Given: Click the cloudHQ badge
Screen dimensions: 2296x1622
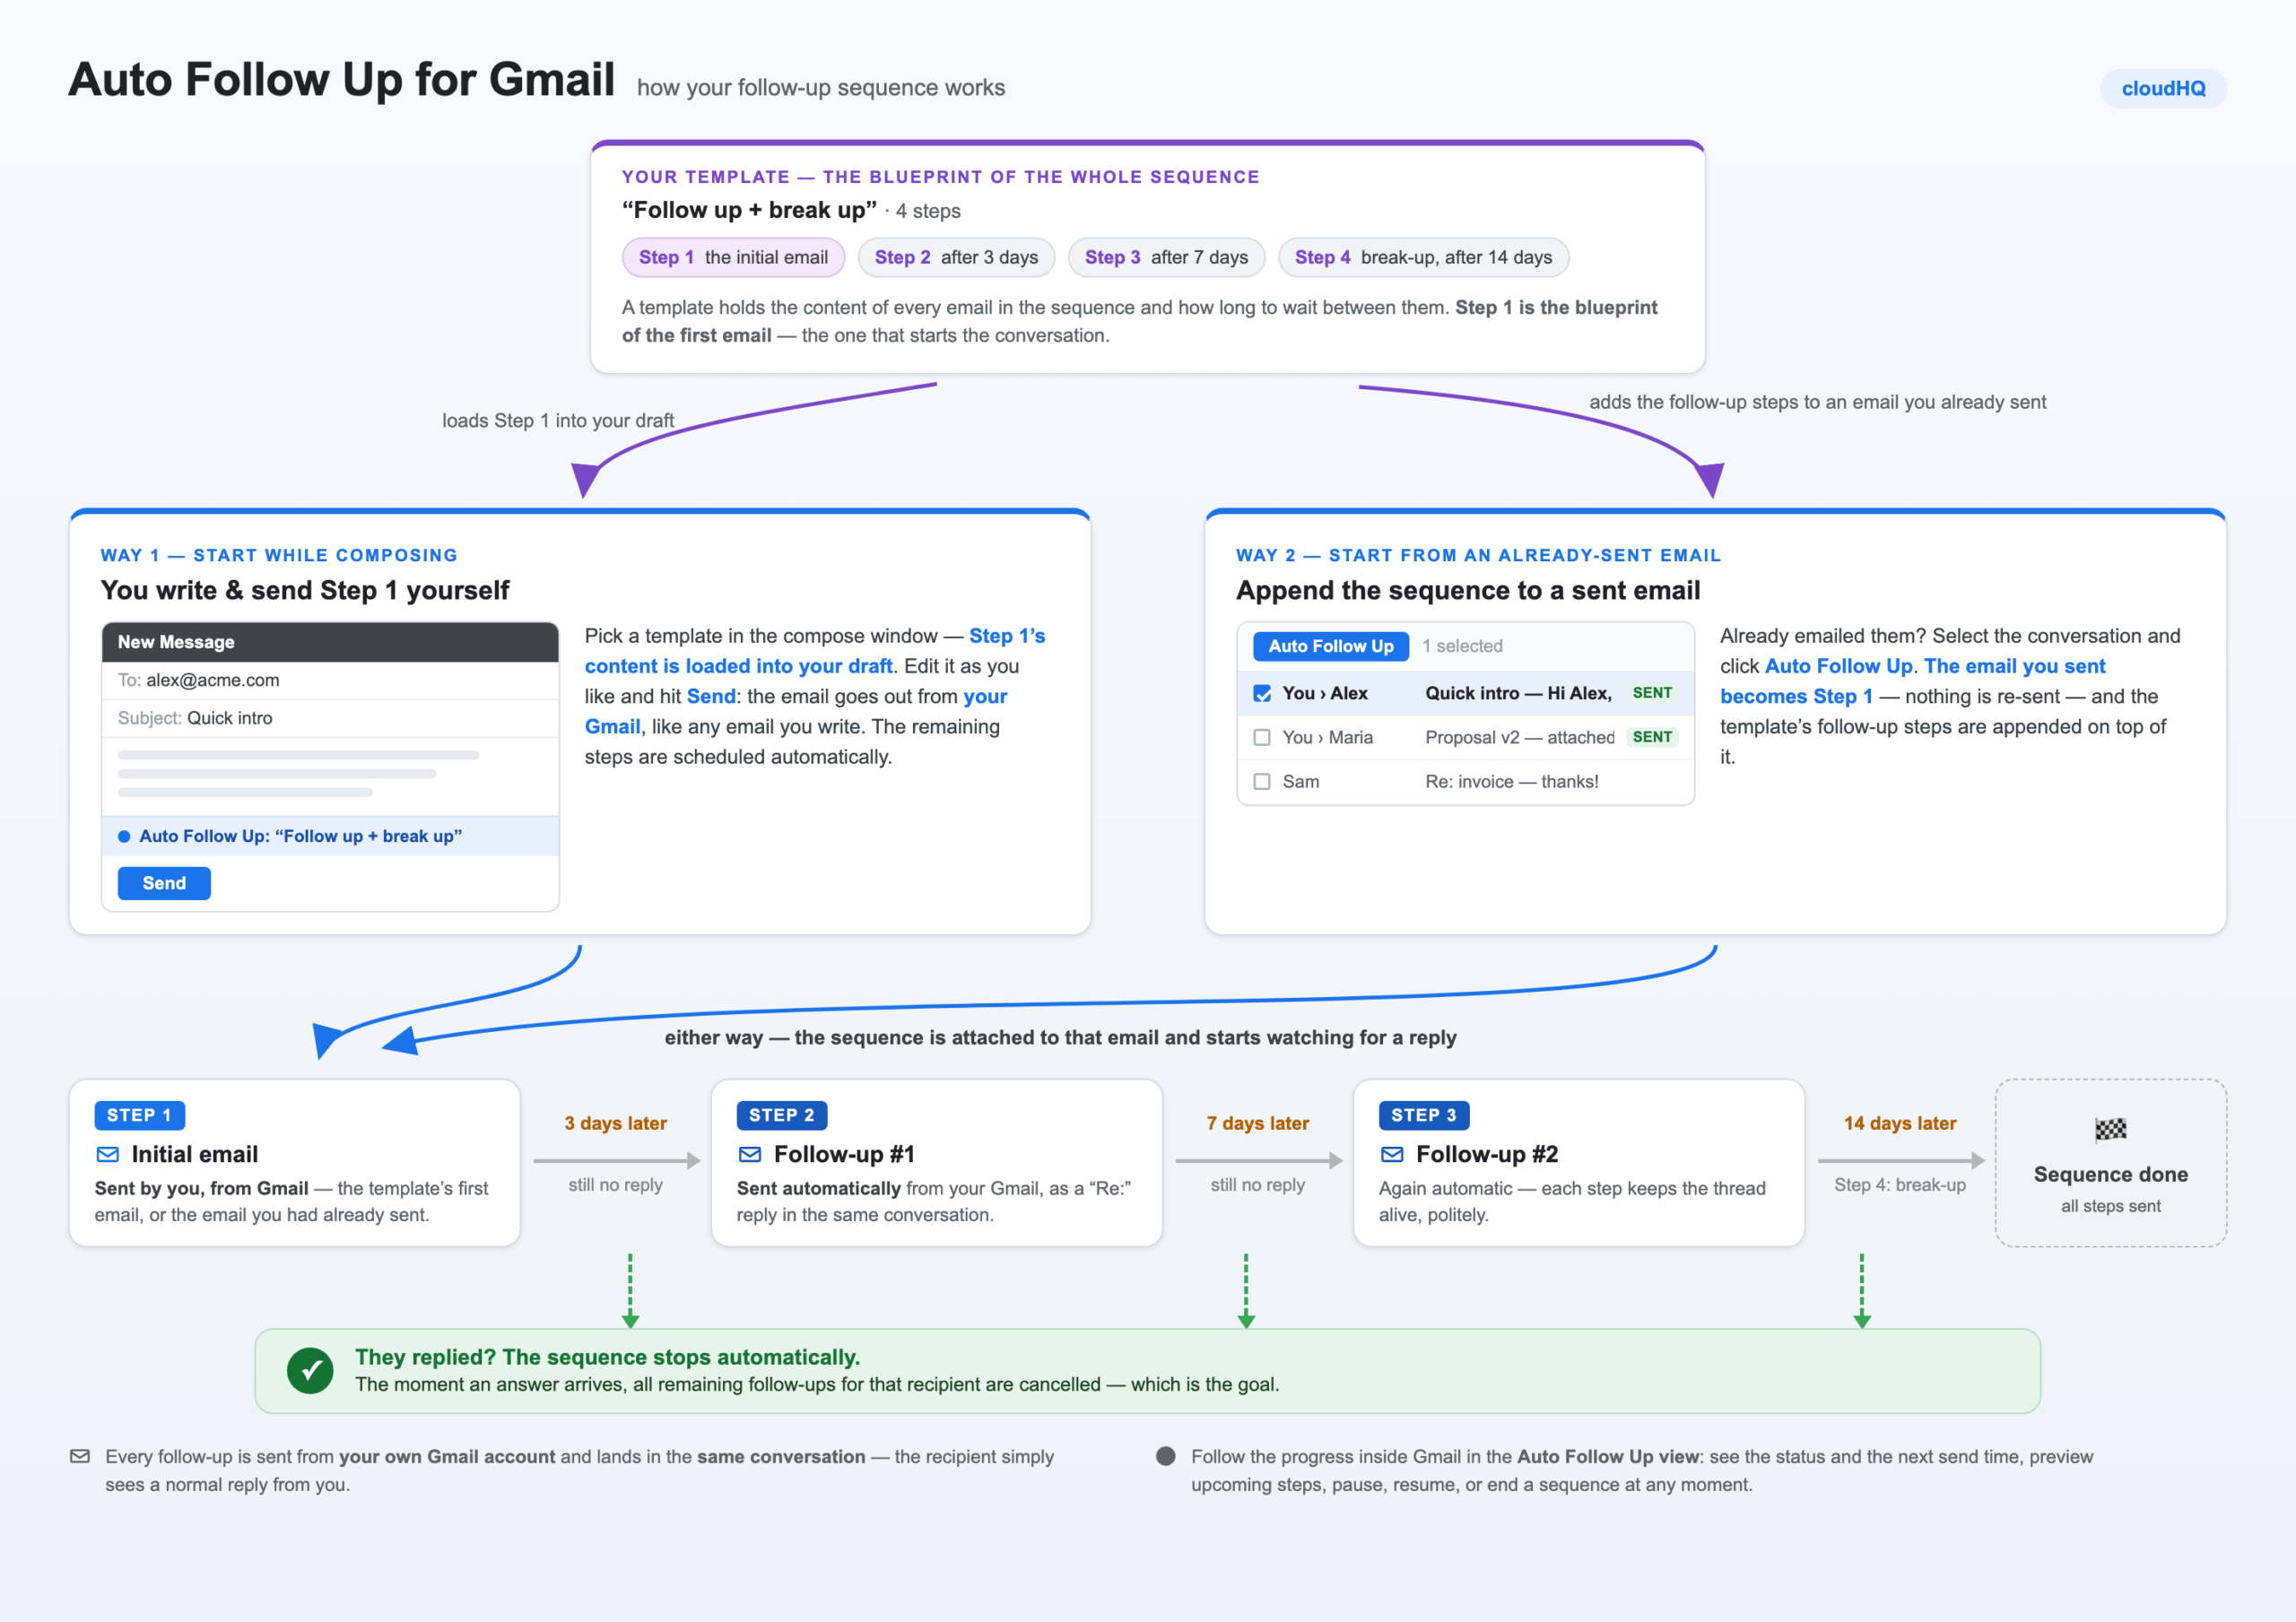Looking at the screenshot, I should pyautogui.click(x=2163, y=88).
